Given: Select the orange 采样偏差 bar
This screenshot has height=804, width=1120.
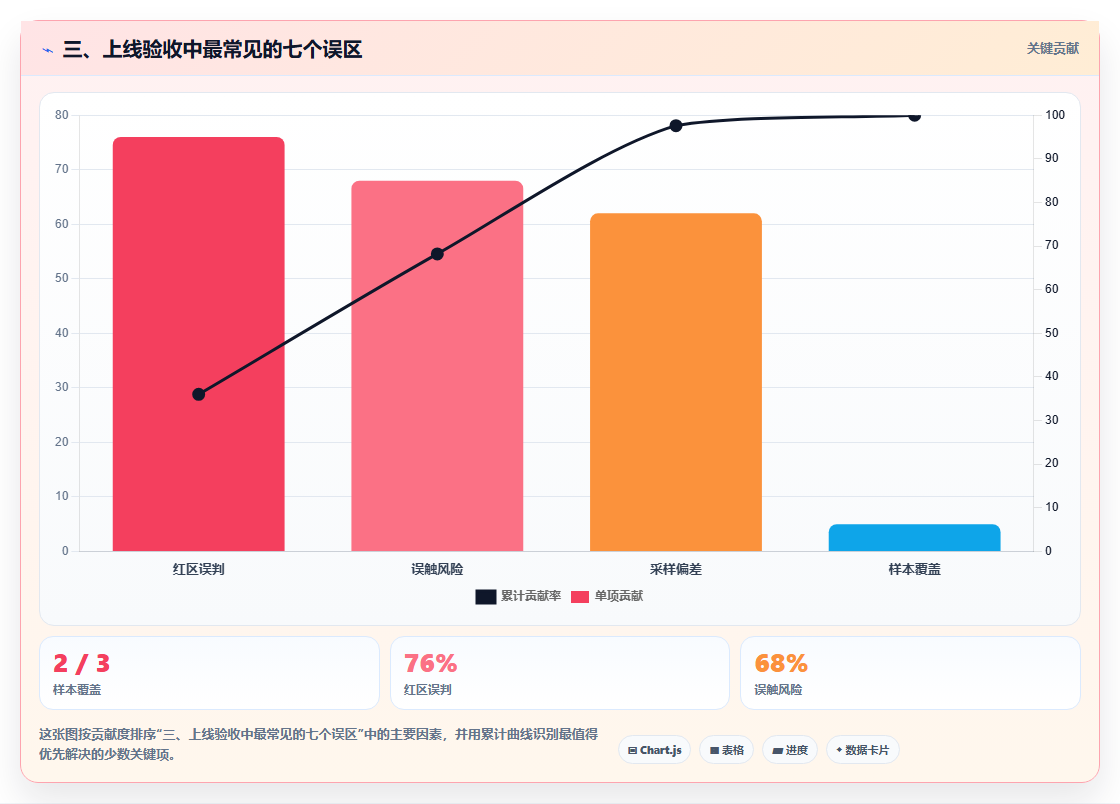Looking at the screenshot, I should pyautogui.click(x=676, y=382).
